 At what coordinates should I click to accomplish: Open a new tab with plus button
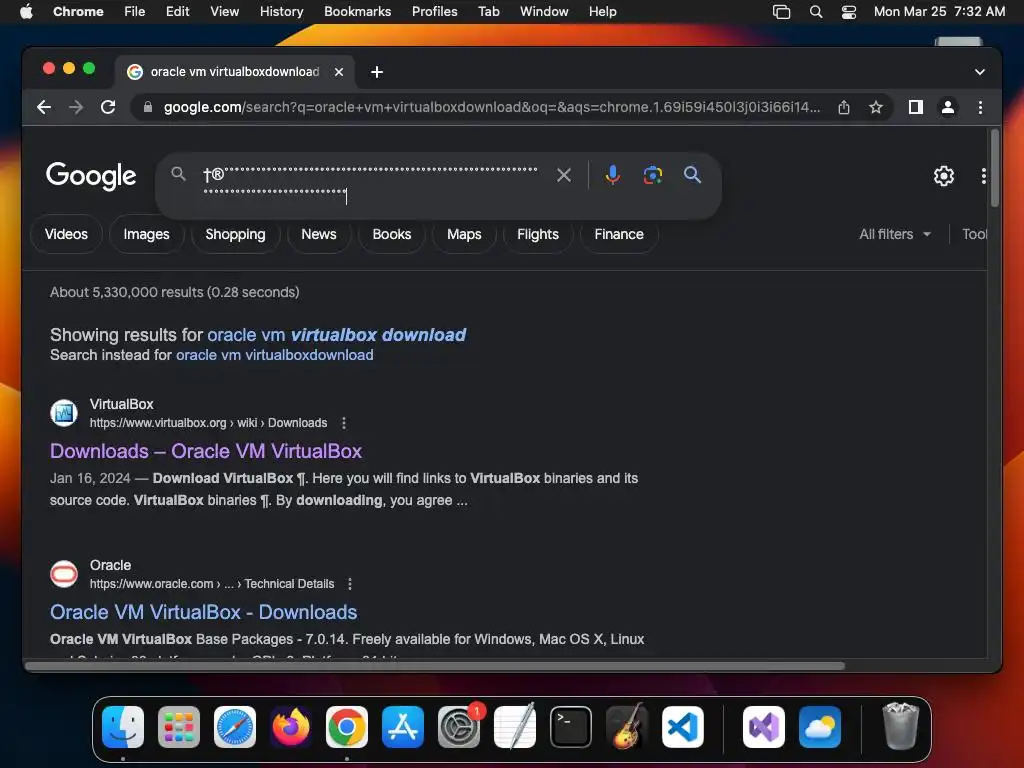click(377, 72)
